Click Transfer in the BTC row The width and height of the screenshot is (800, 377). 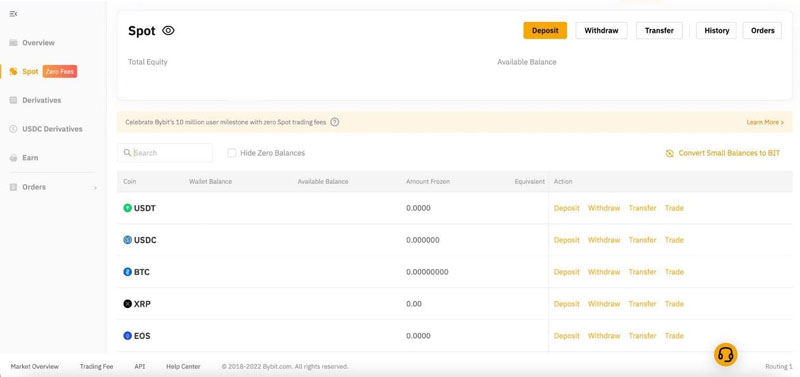(642, 272)
